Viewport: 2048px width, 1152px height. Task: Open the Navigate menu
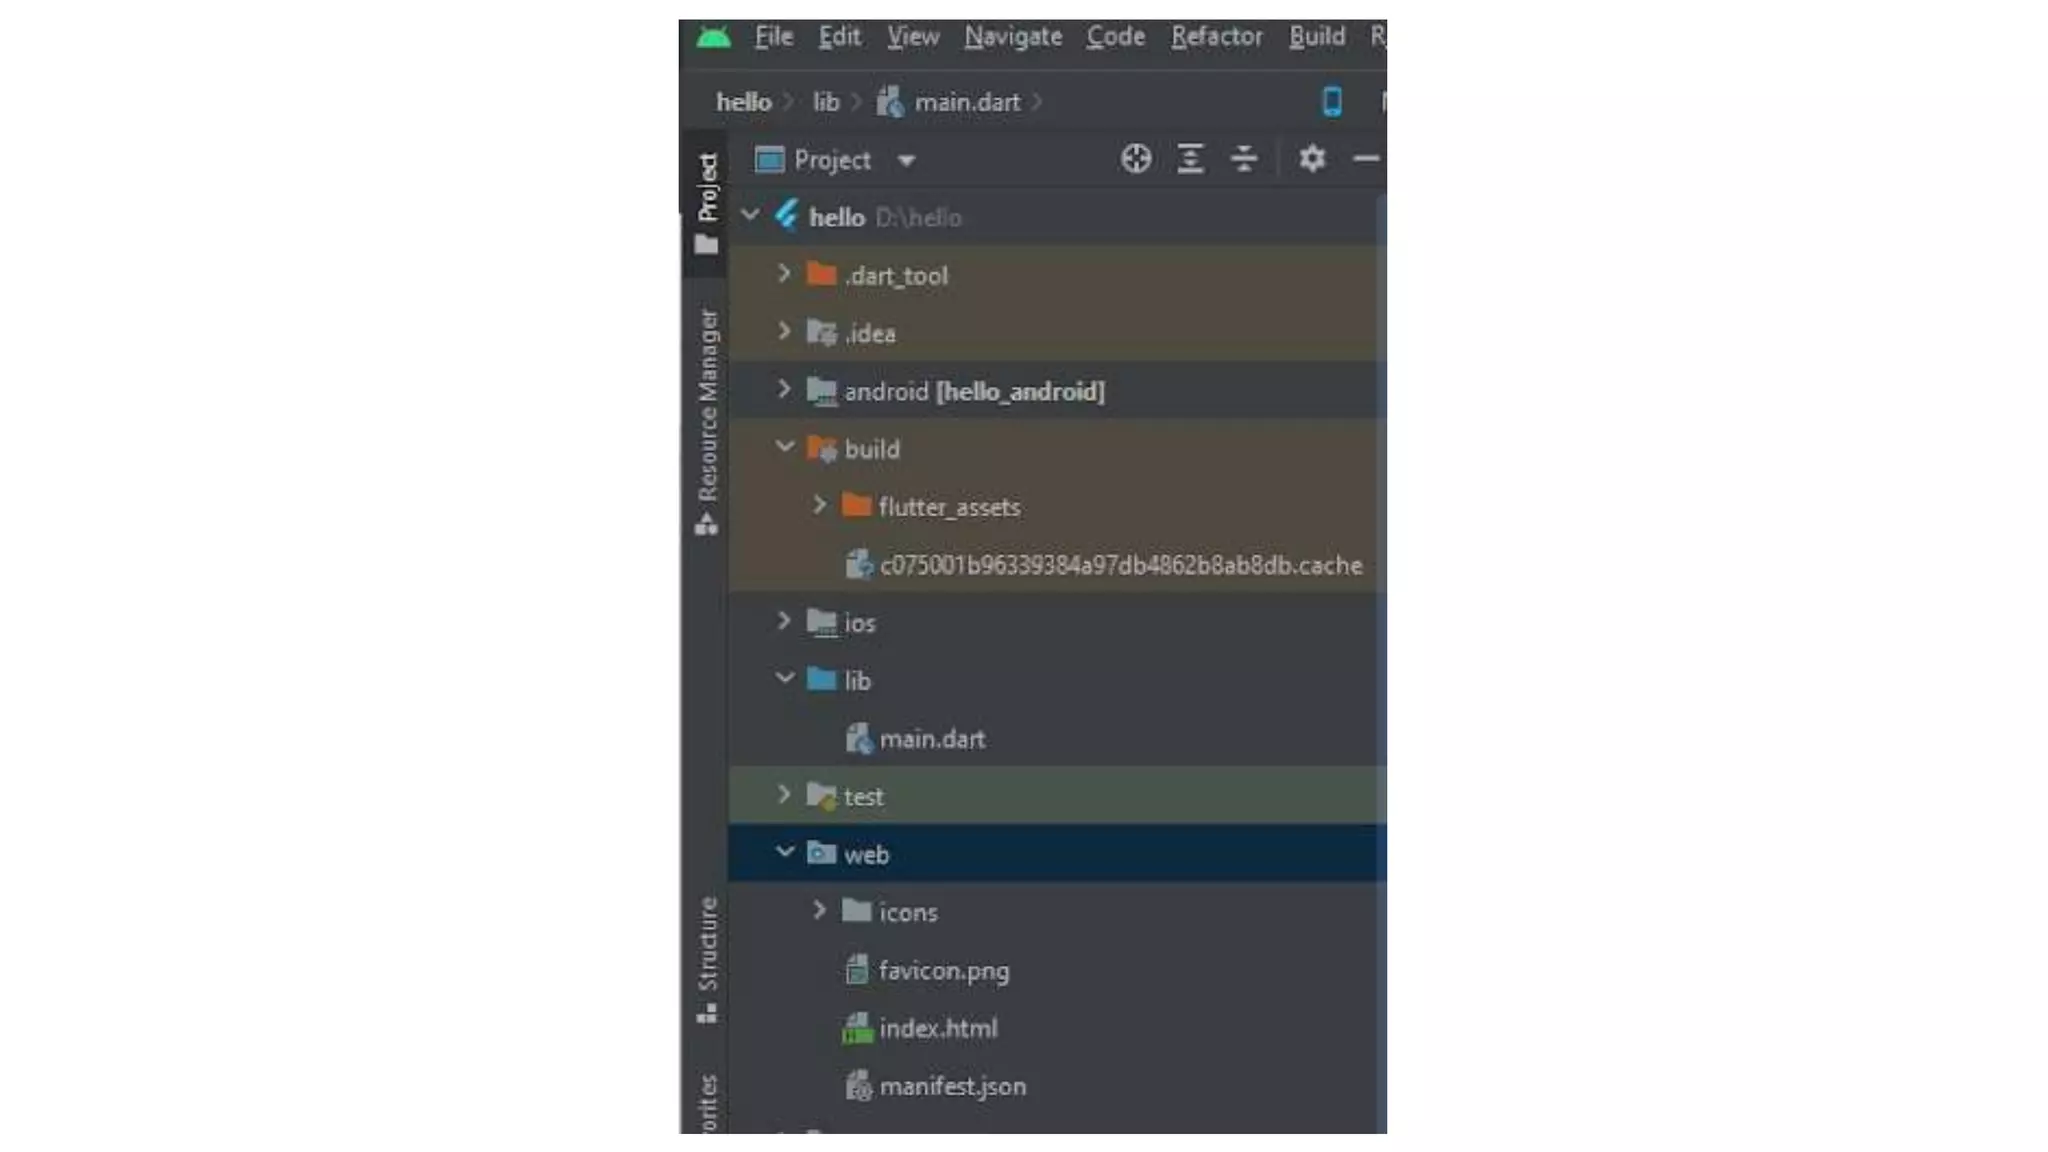point(1013,37)
